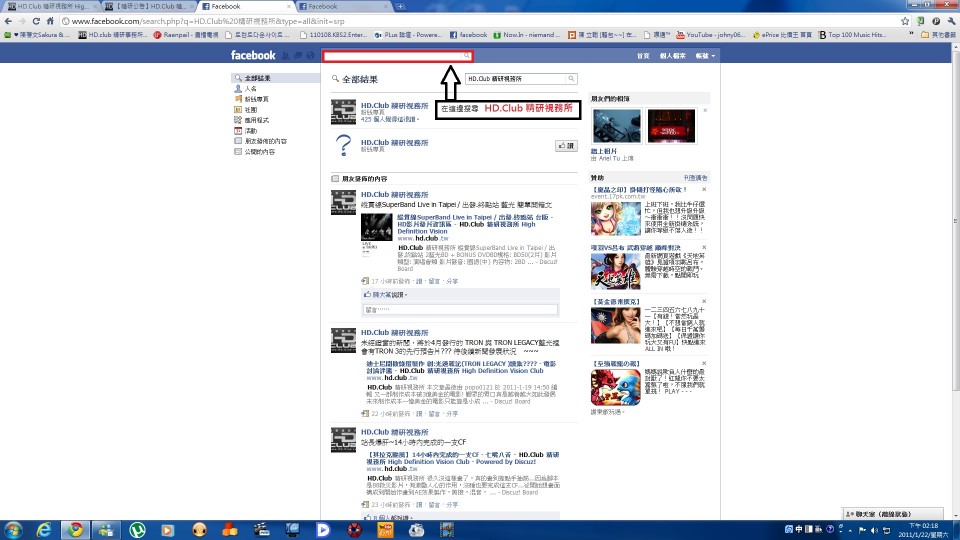Screen dimensions: 960x540
Task: Go to 首頁 in facebook top bar
Action: coord(643,56)
